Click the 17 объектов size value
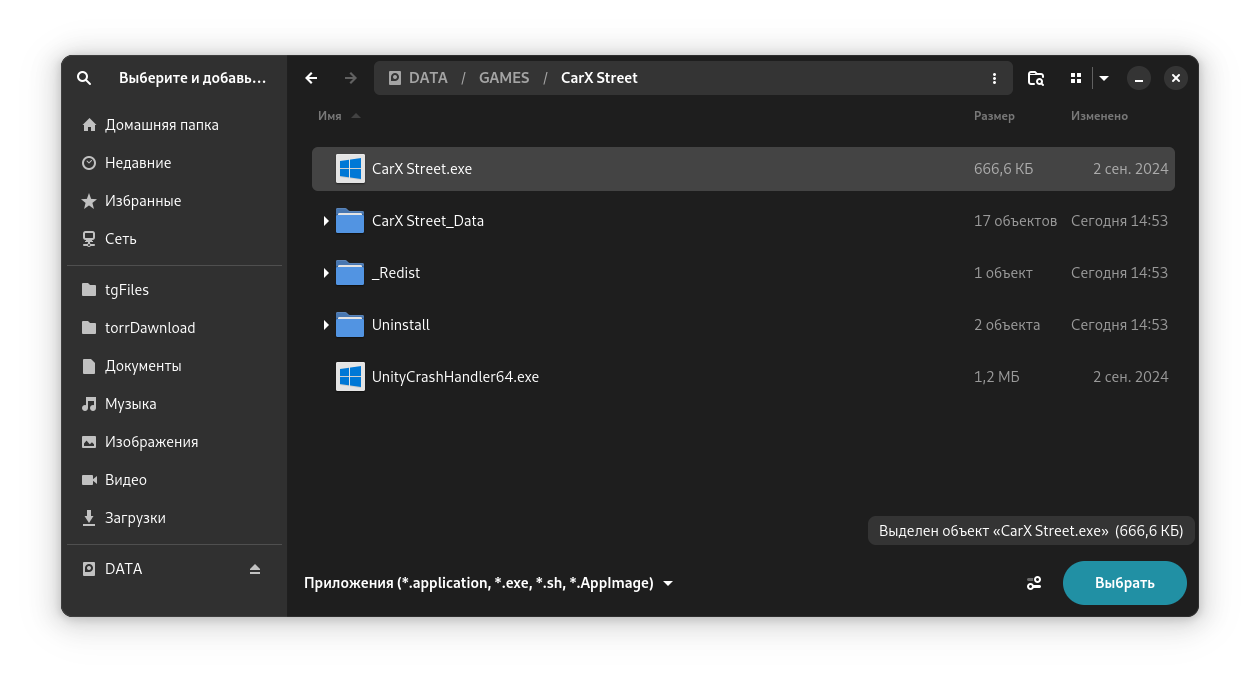The width and height of the screenshot is (1260, 684). (1015, 221)
